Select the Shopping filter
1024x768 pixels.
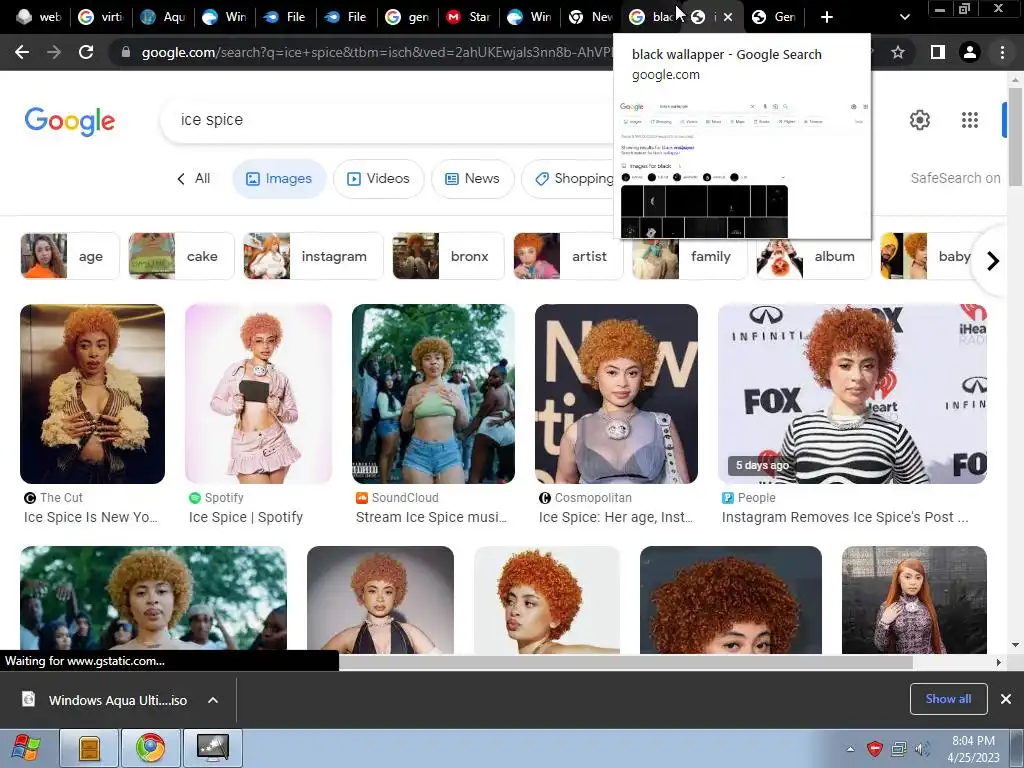pos(569,178)
